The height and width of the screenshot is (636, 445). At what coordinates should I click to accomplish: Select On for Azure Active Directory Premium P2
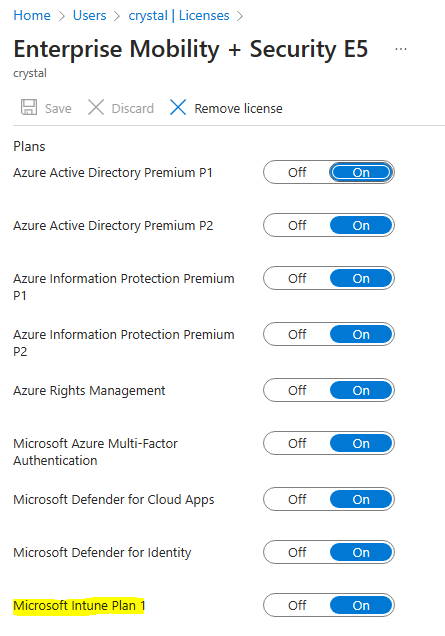tap(361, 225)
